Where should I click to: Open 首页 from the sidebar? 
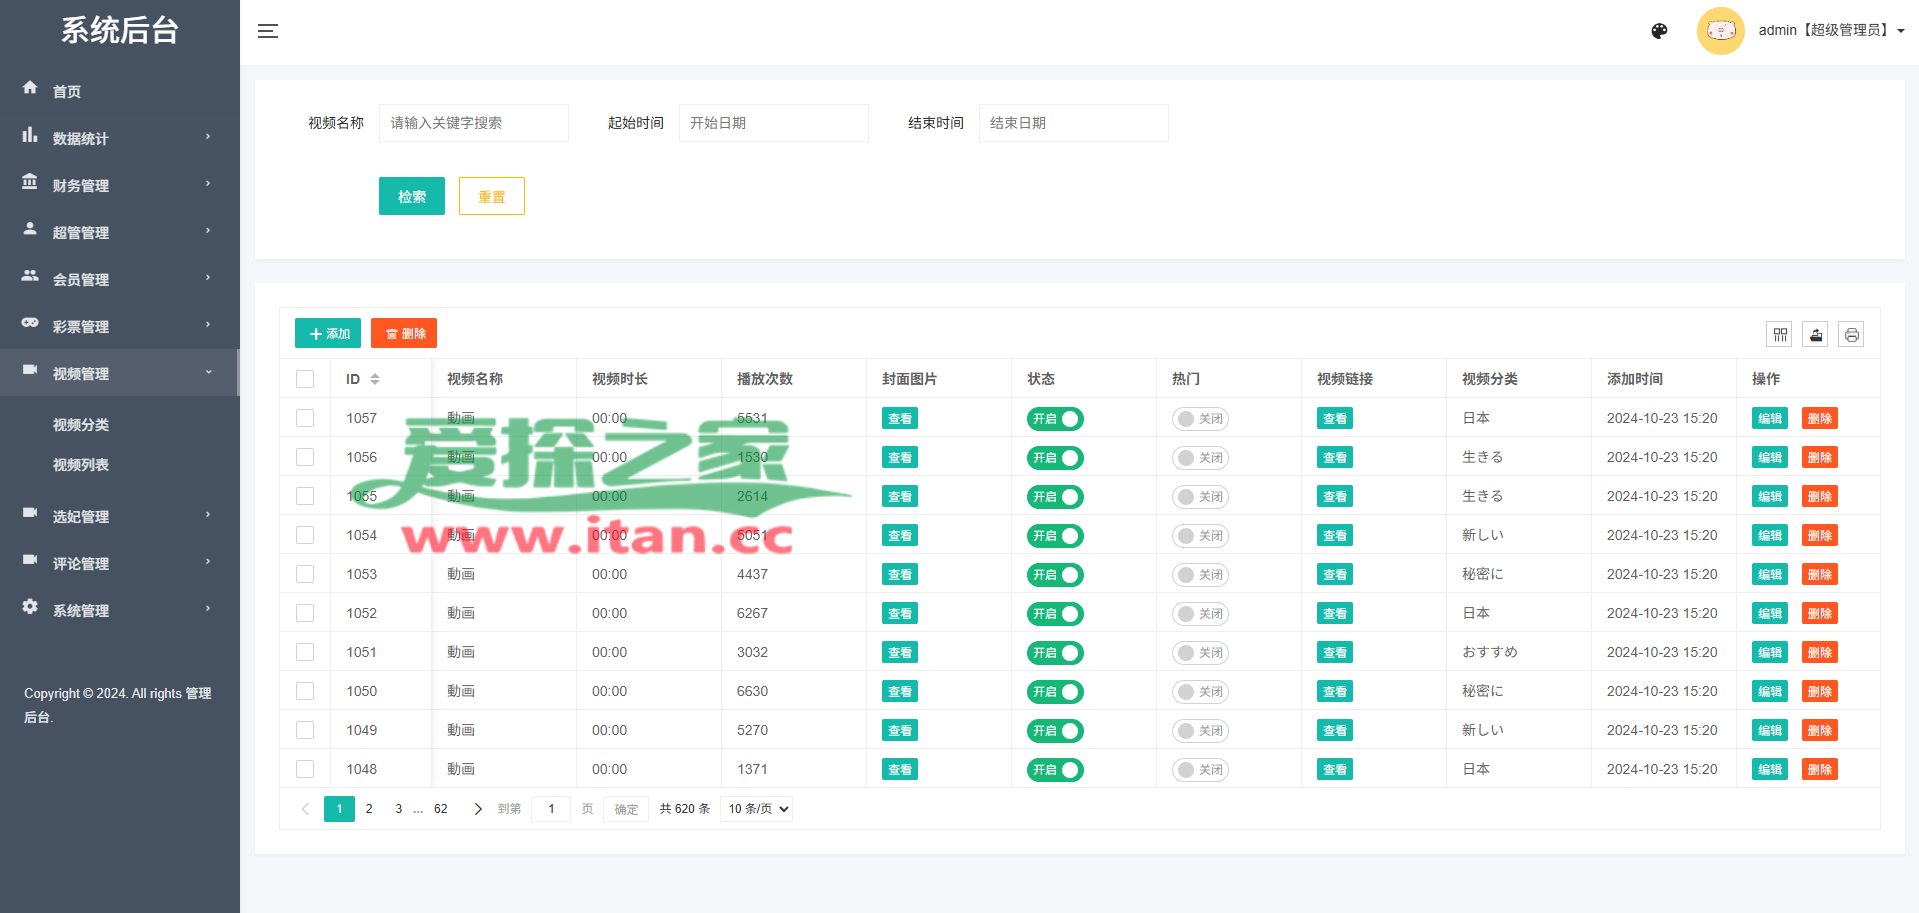tap(67, 91)
